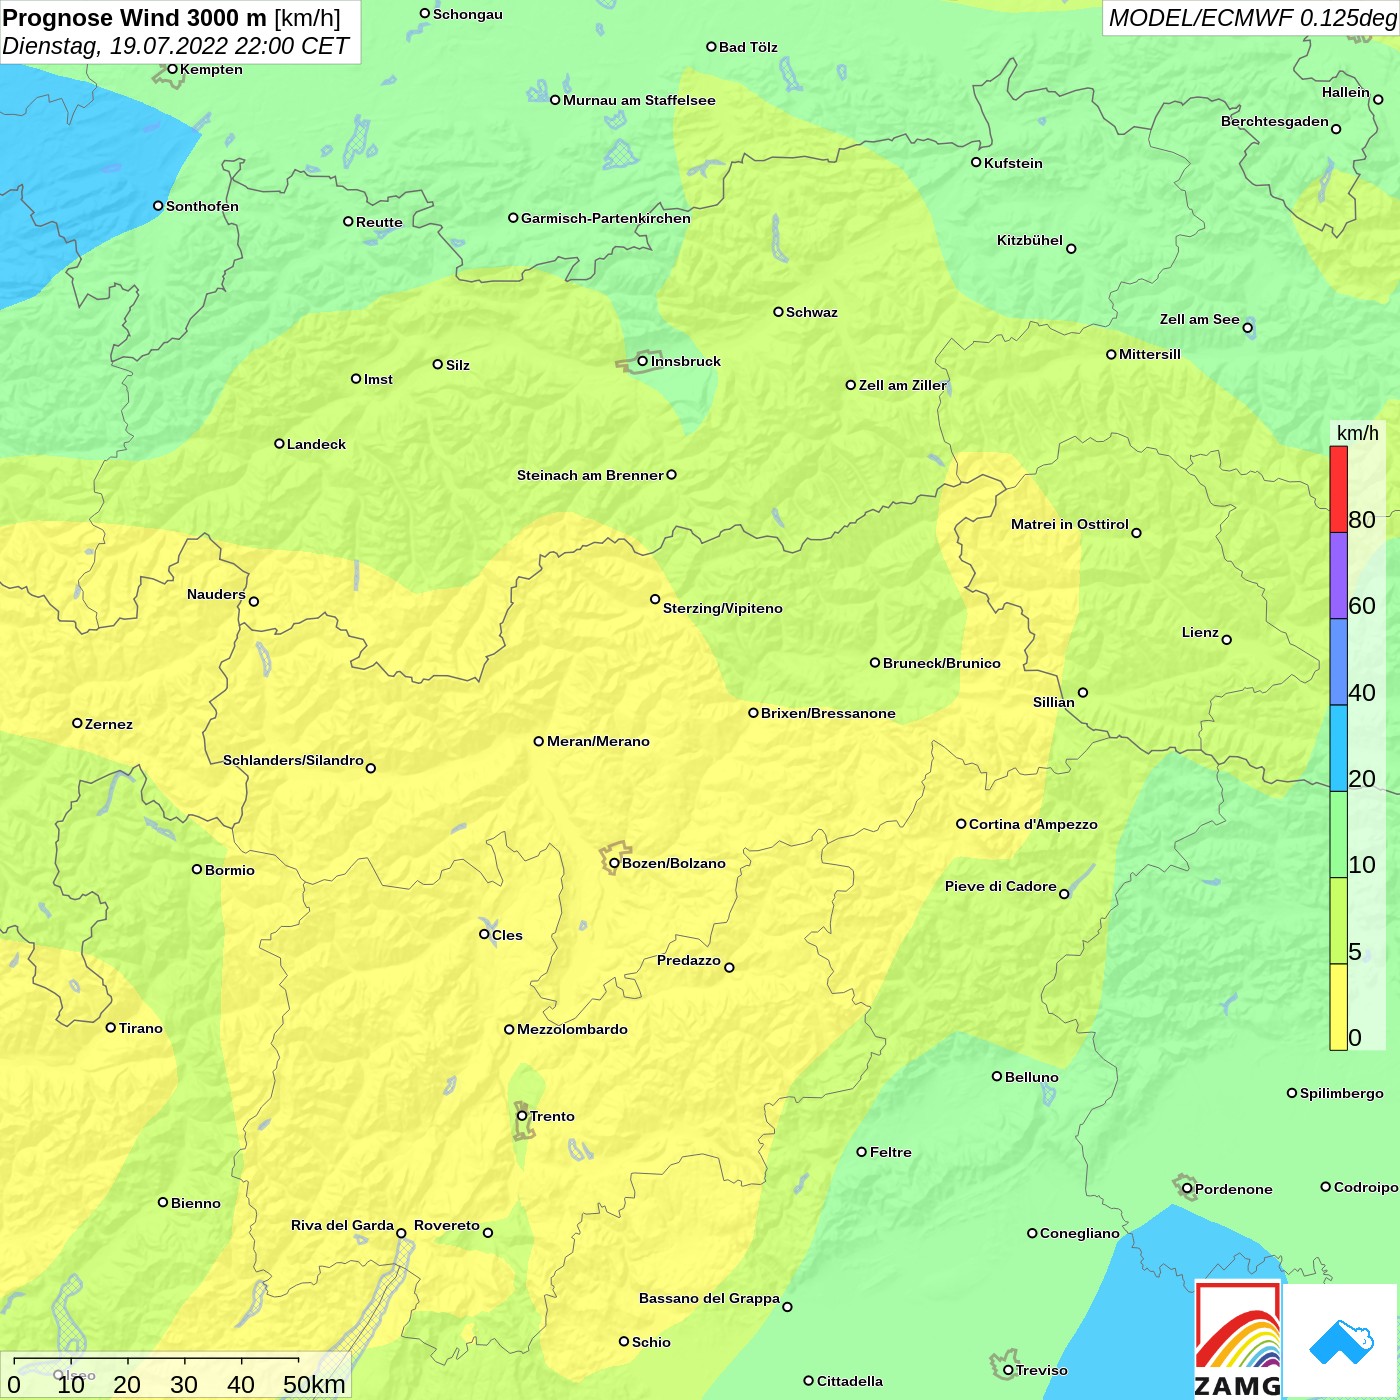The image size is (1400, 1400).
Task: Click the Zell am See label
Action: tap(1199, 319)
